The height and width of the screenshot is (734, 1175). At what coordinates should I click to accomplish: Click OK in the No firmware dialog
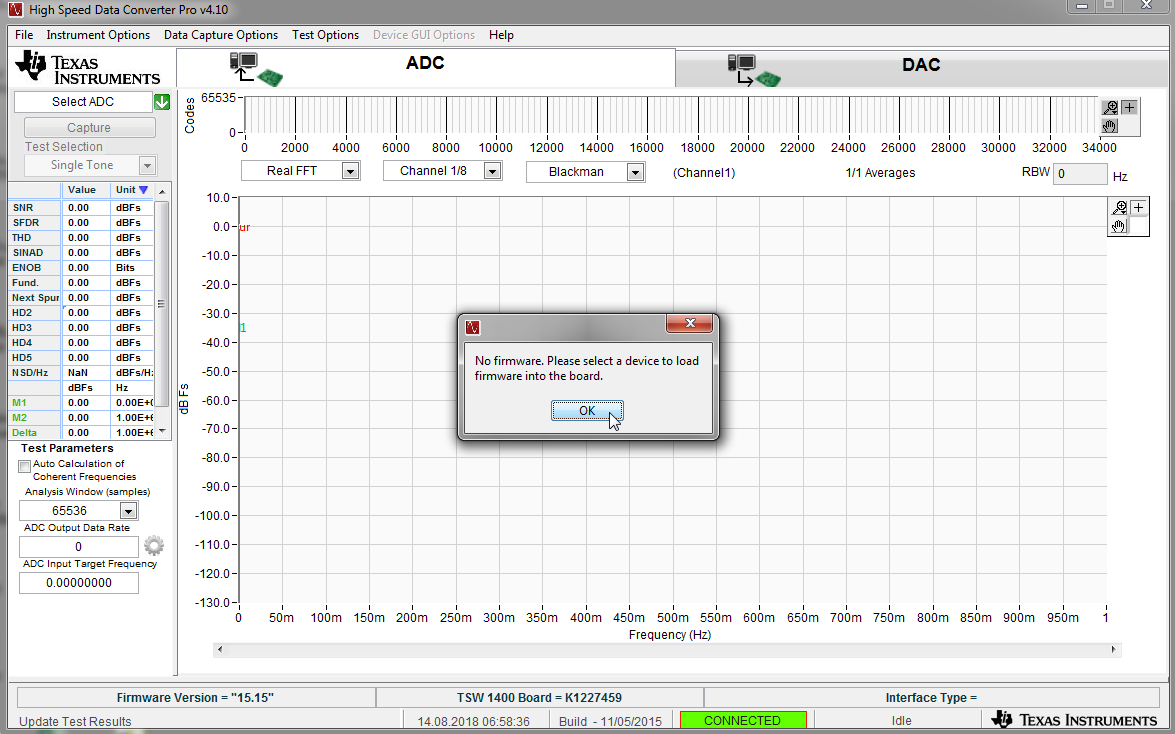(587, 411)
